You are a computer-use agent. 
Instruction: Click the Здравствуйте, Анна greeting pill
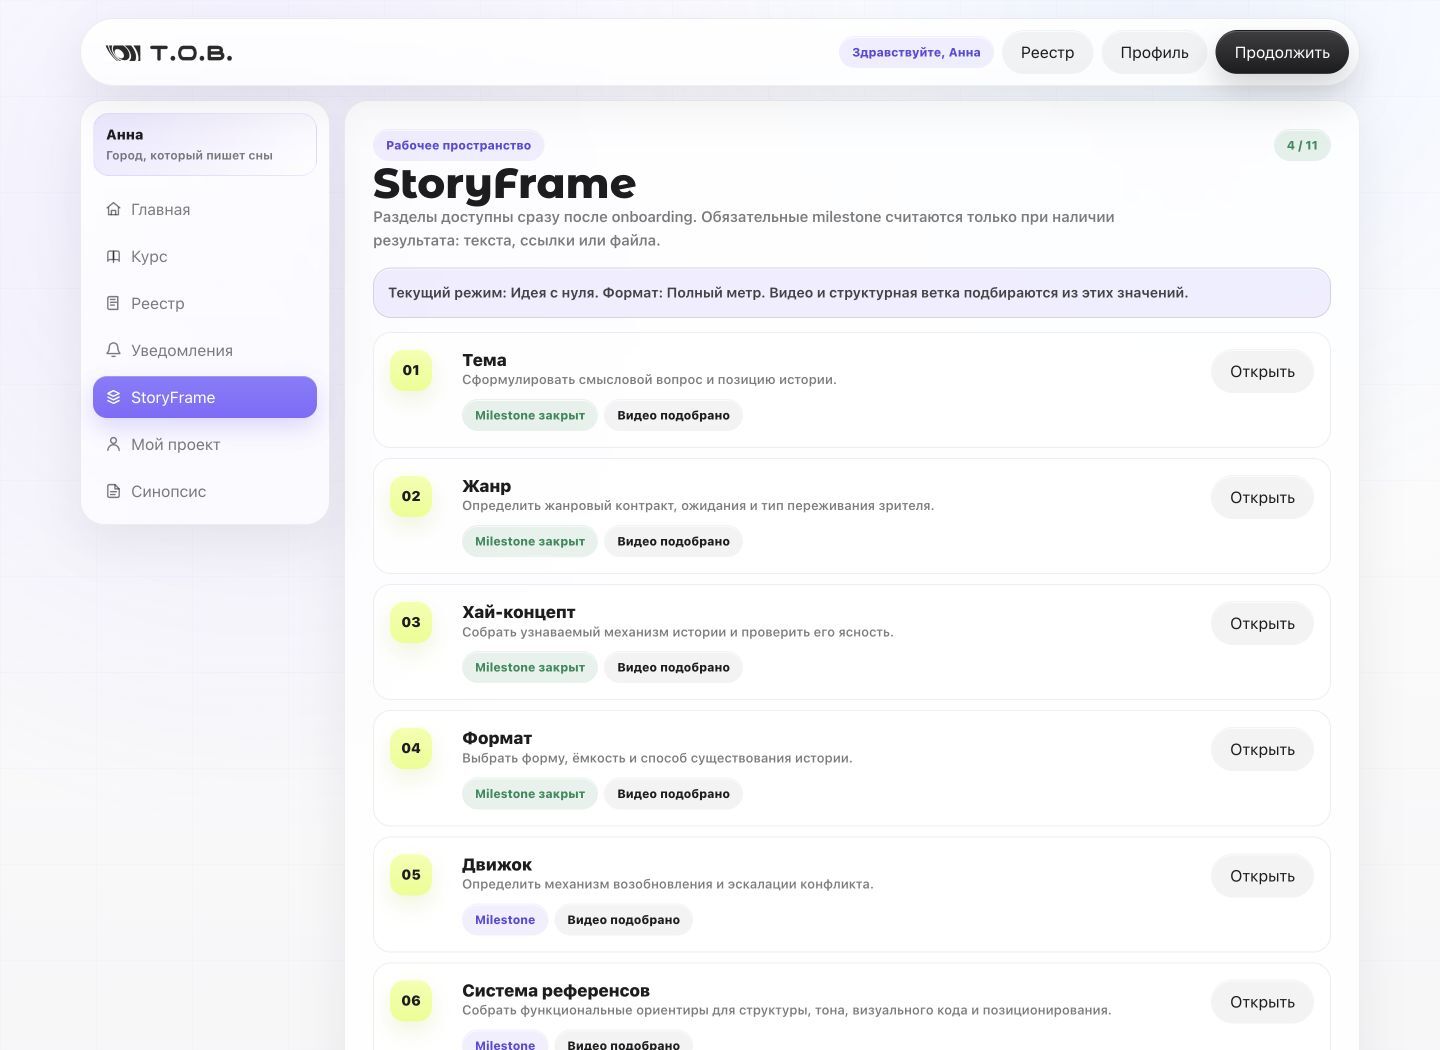click(916, 52)
